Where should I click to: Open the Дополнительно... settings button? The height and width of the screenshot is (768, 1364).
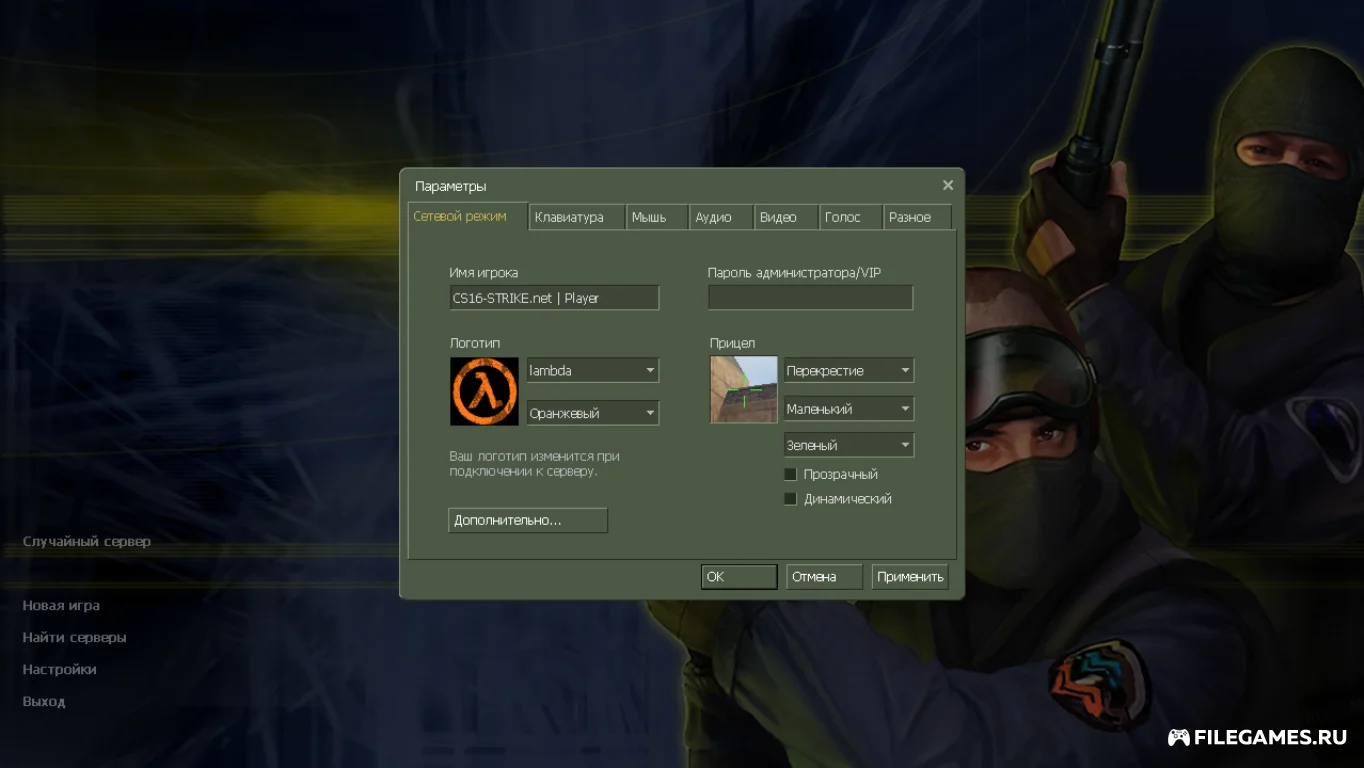pyautogui.click(x=528, y=520)
